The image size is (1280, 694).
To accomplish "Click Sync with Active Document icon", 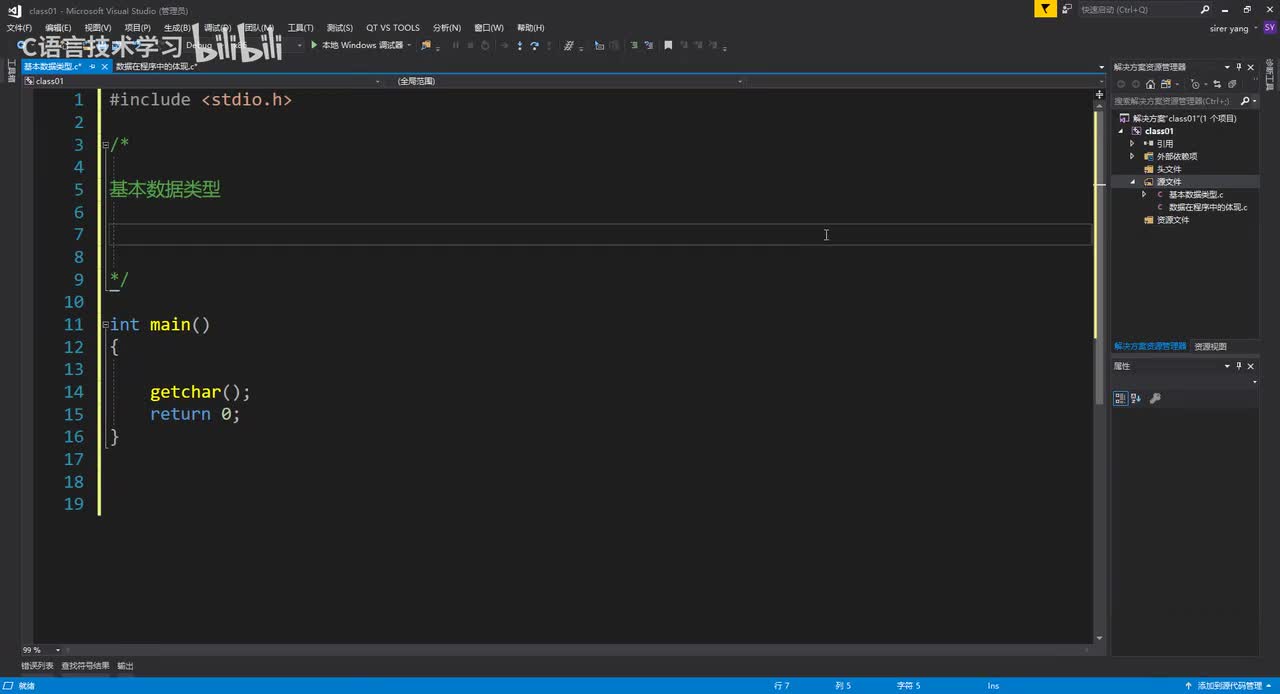I will pyautogui.click(x=1217, y=84).
